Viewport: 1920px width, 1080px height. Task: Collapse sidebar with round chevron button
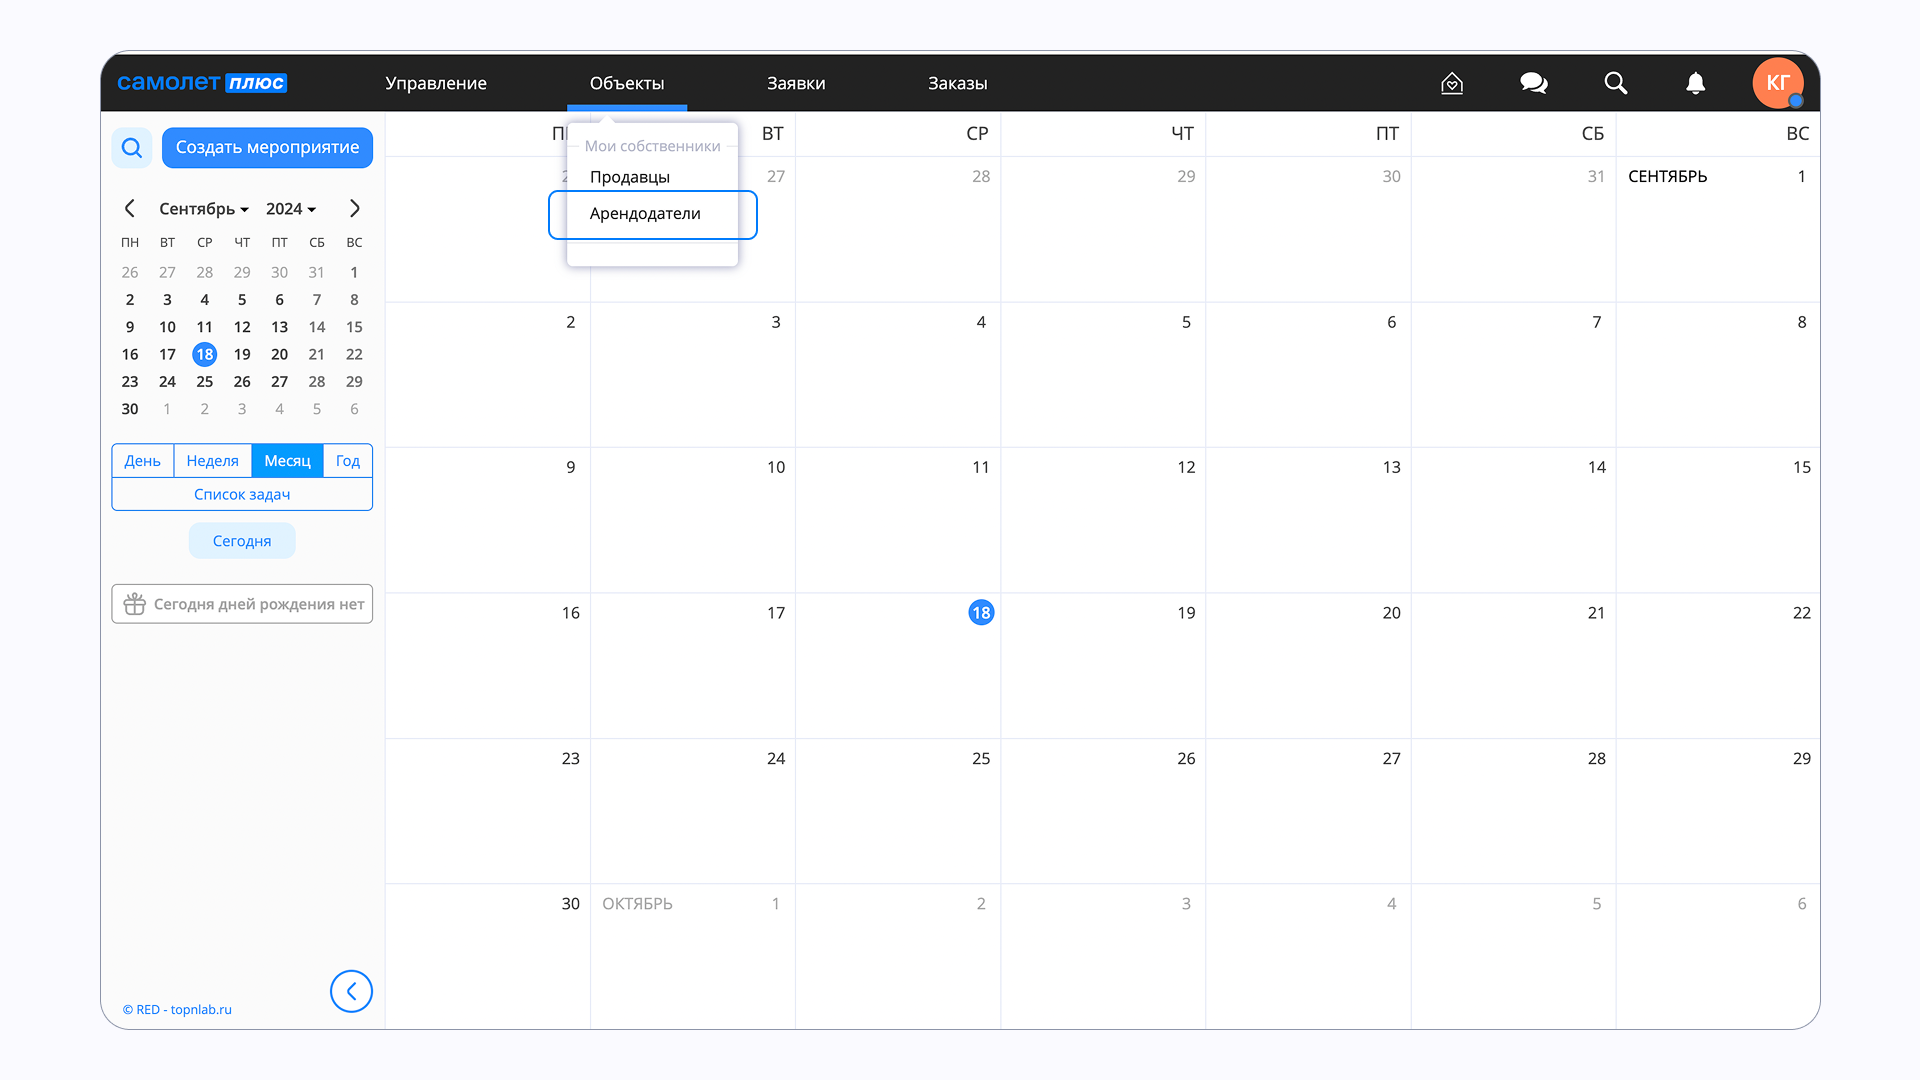point(351,991)
